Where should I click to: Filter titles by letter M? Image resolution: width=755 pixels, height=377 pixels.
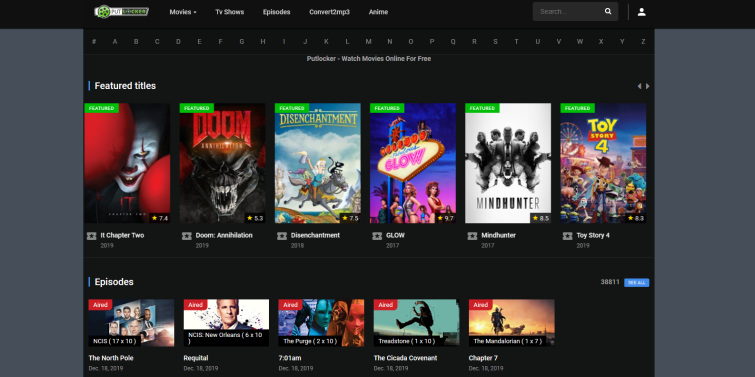pyautogui.click(x=368, y=42)
